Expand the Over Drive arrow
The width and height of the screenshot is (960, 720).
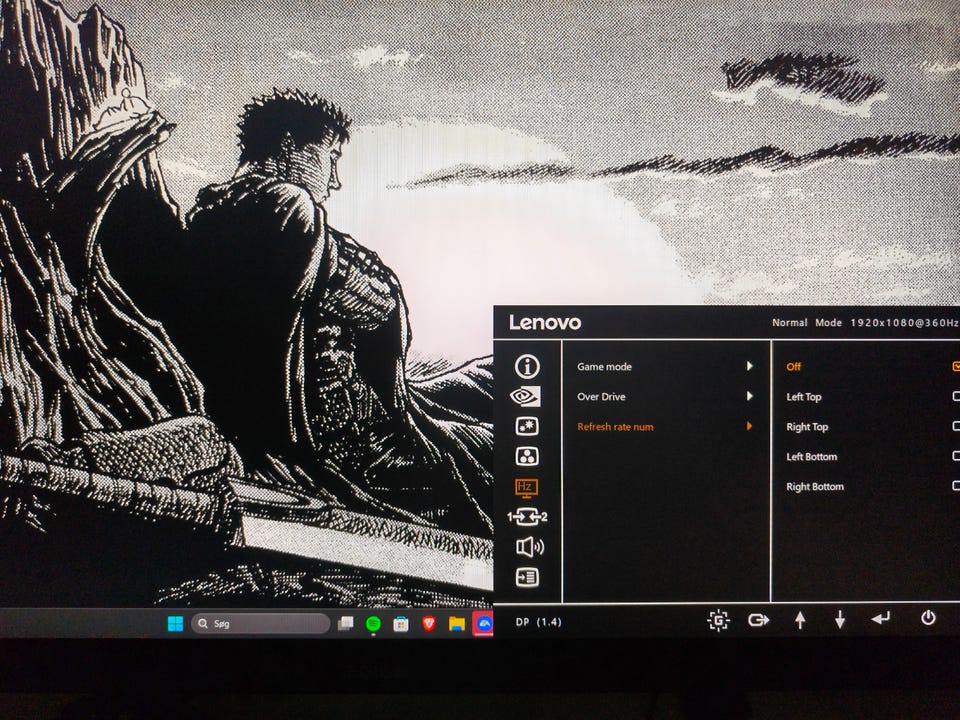(x=749, y=396)
